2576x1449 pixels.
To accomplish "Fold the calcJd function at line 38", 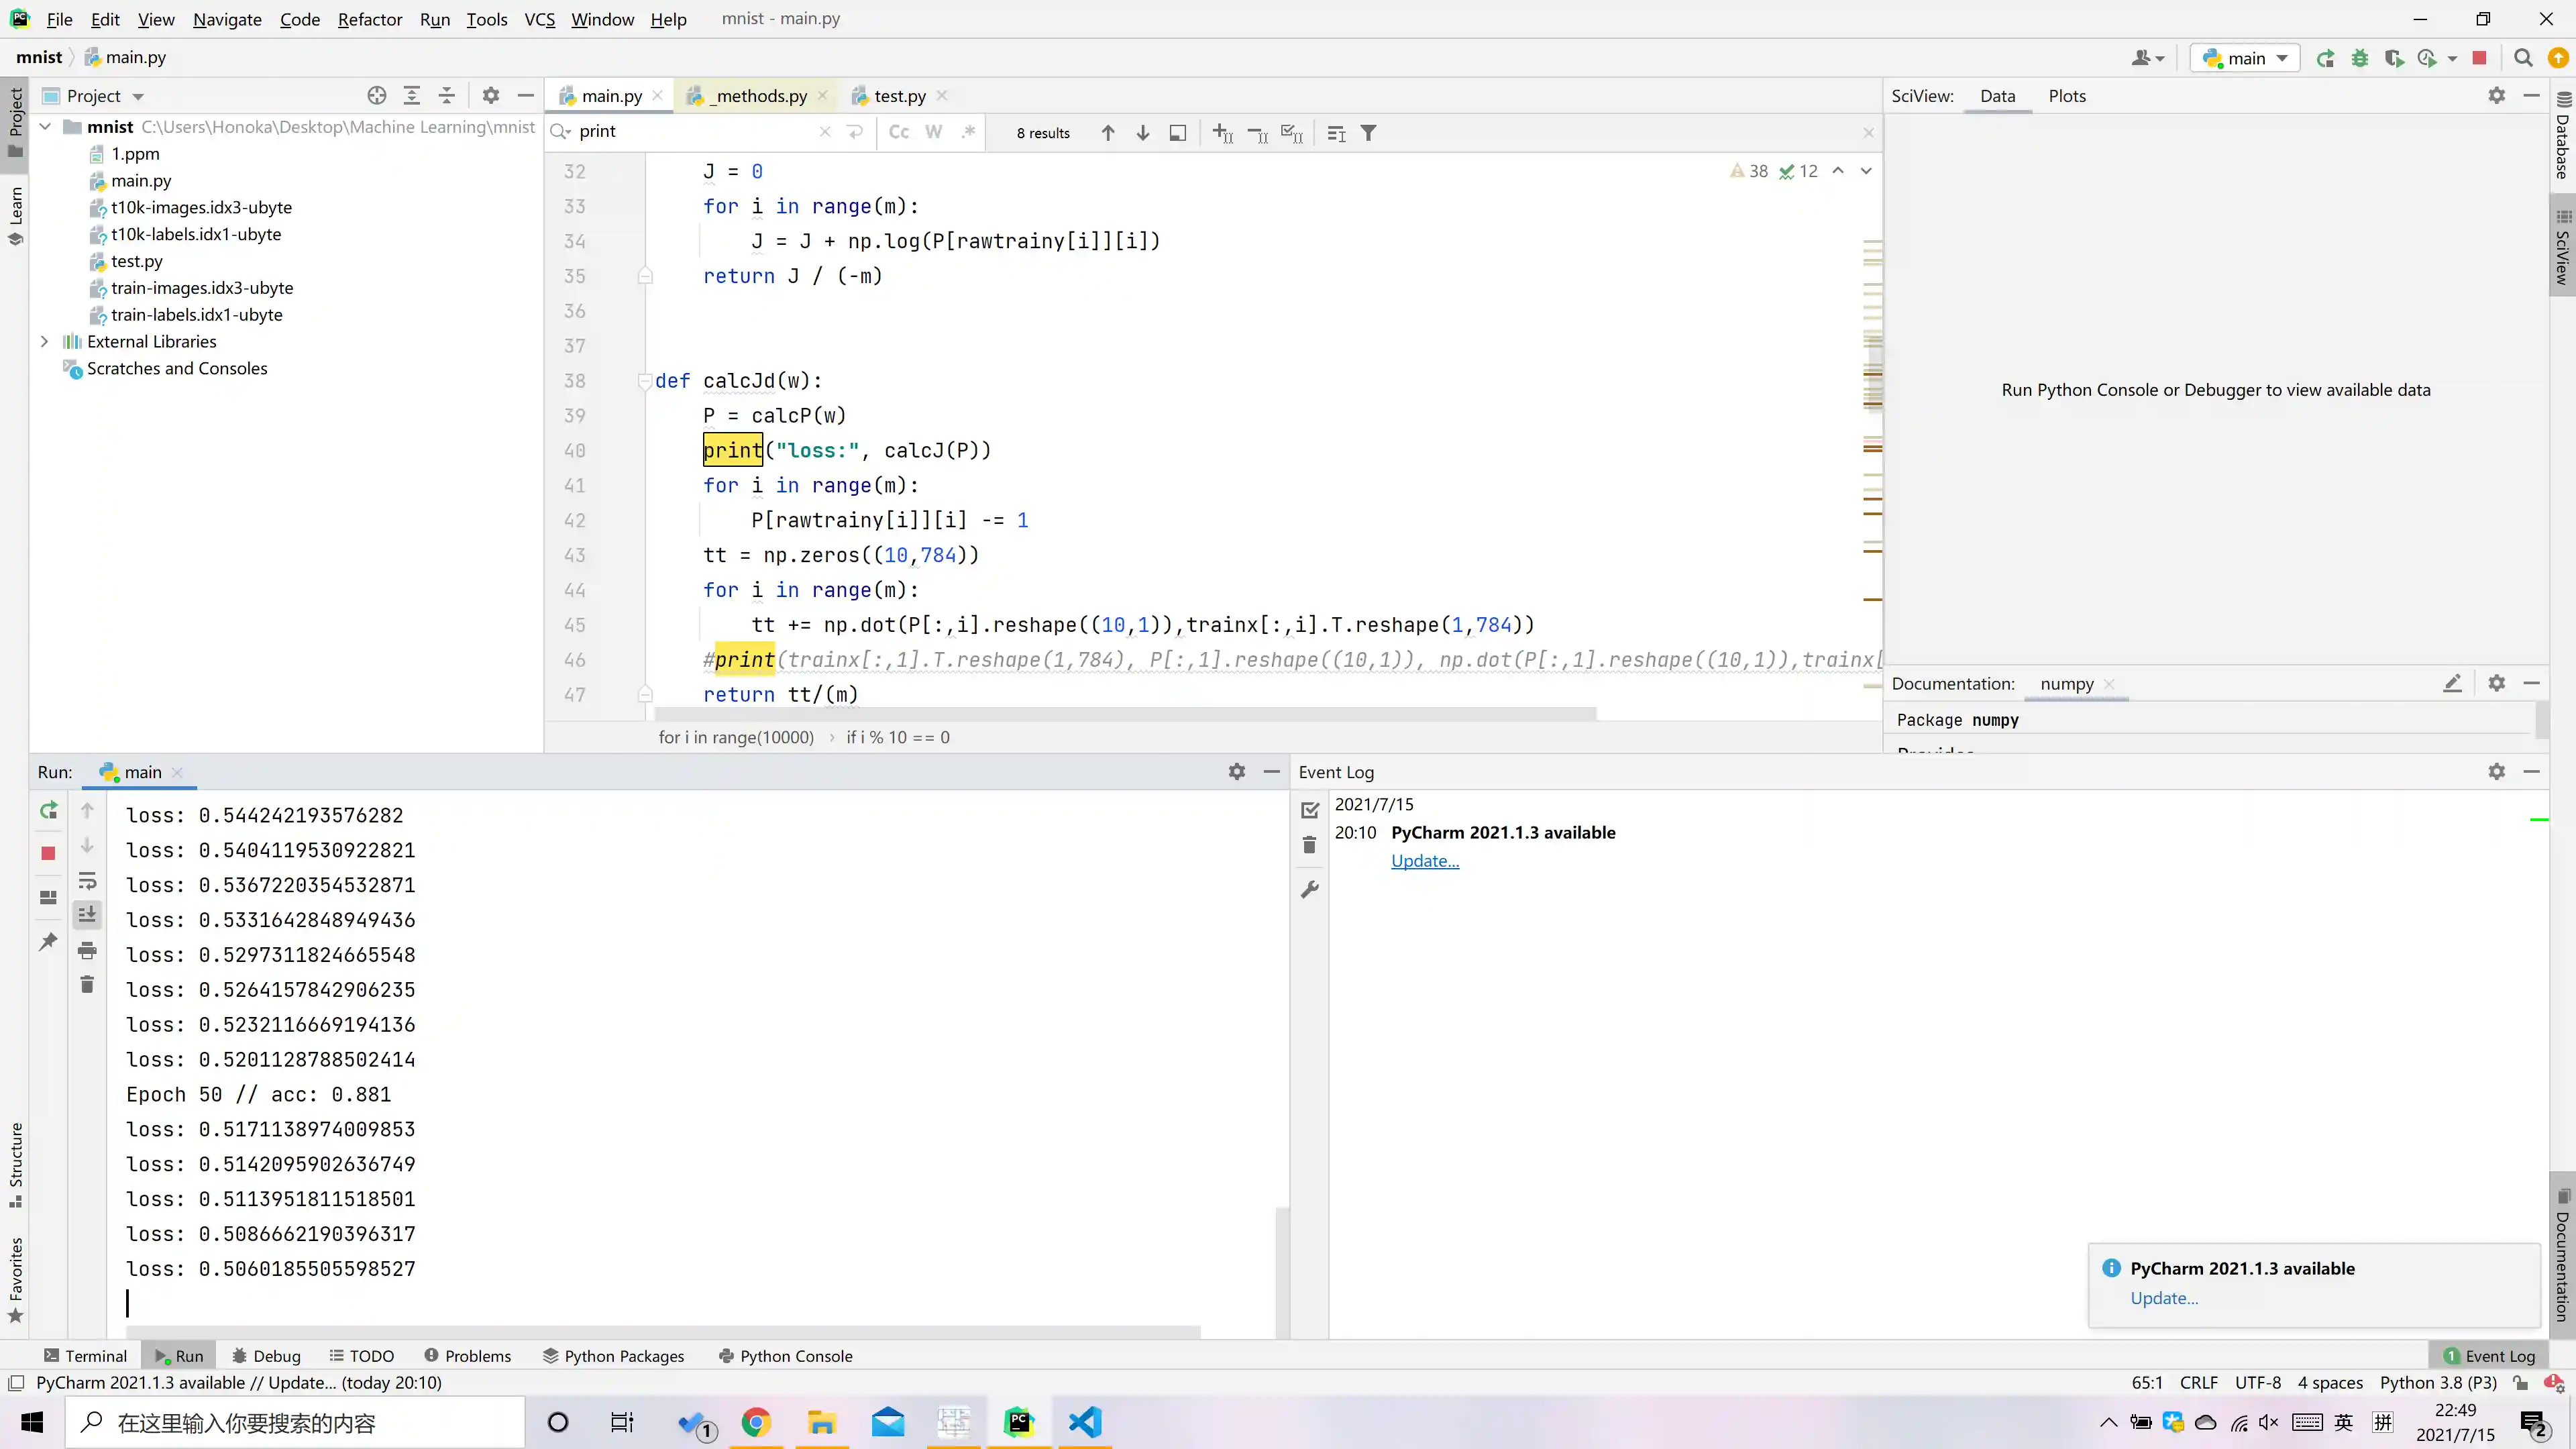I will tap(645, 381).
